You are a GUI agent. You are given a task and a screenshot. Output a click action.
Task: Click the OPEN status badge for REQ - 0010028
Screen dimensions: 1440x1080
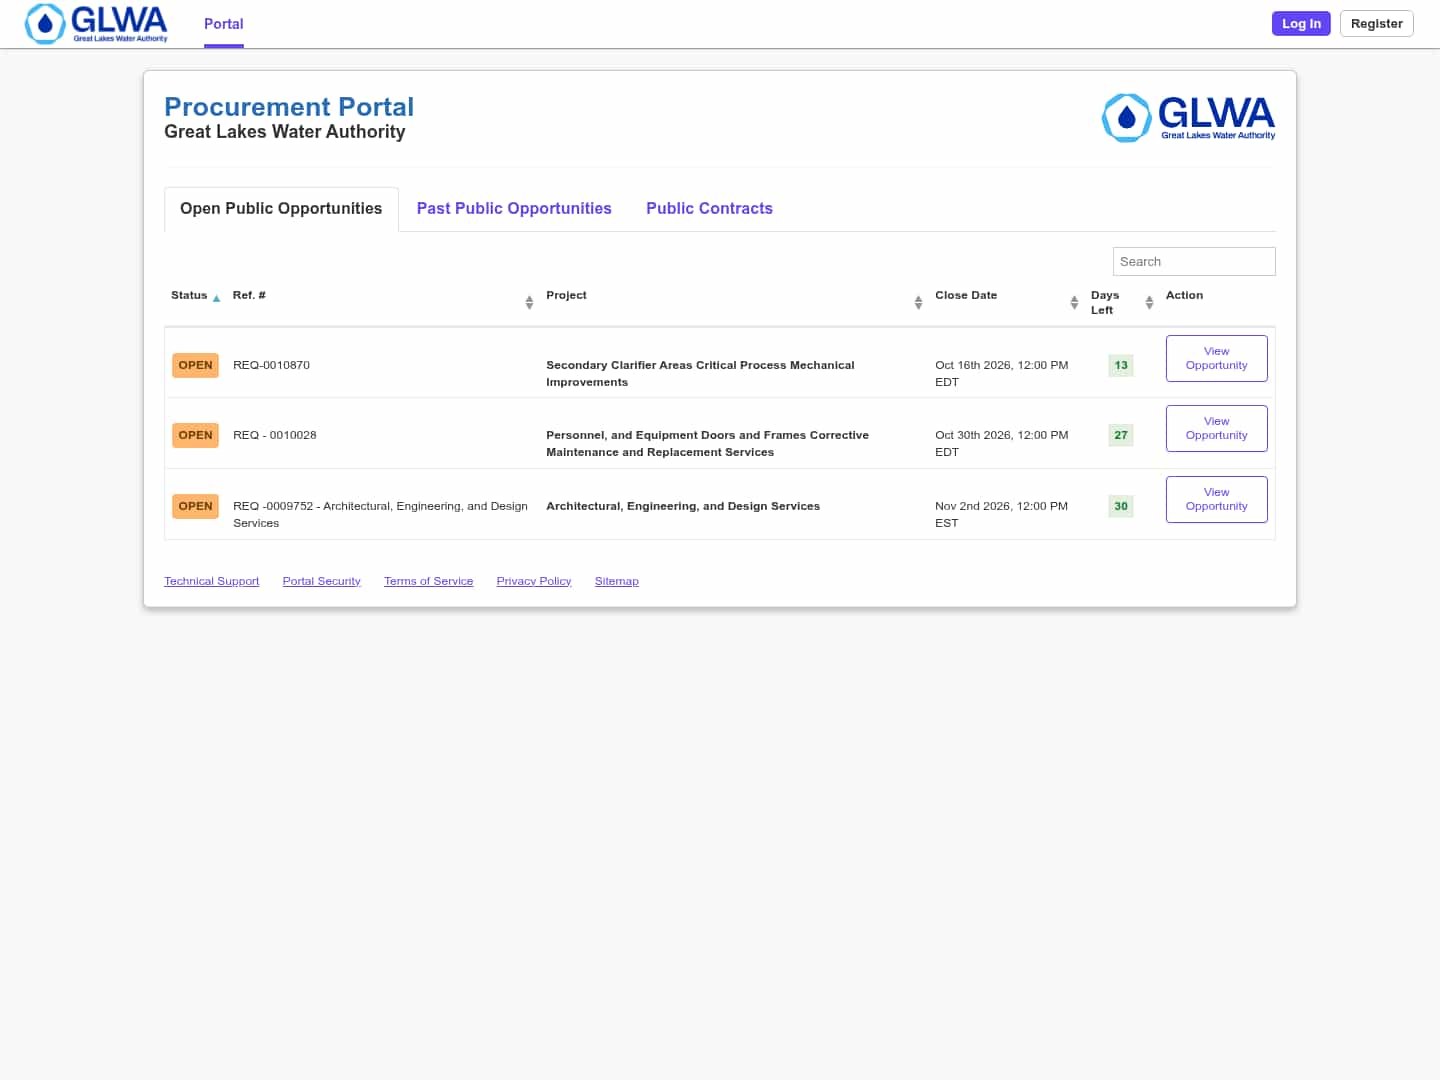[x=195, y=435]
